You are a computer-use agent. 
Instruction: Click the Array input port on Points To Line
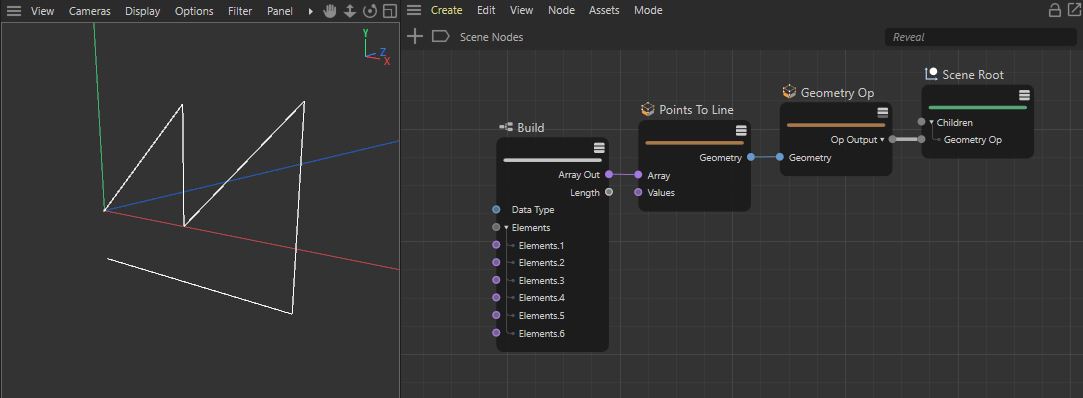click(638, 175)
